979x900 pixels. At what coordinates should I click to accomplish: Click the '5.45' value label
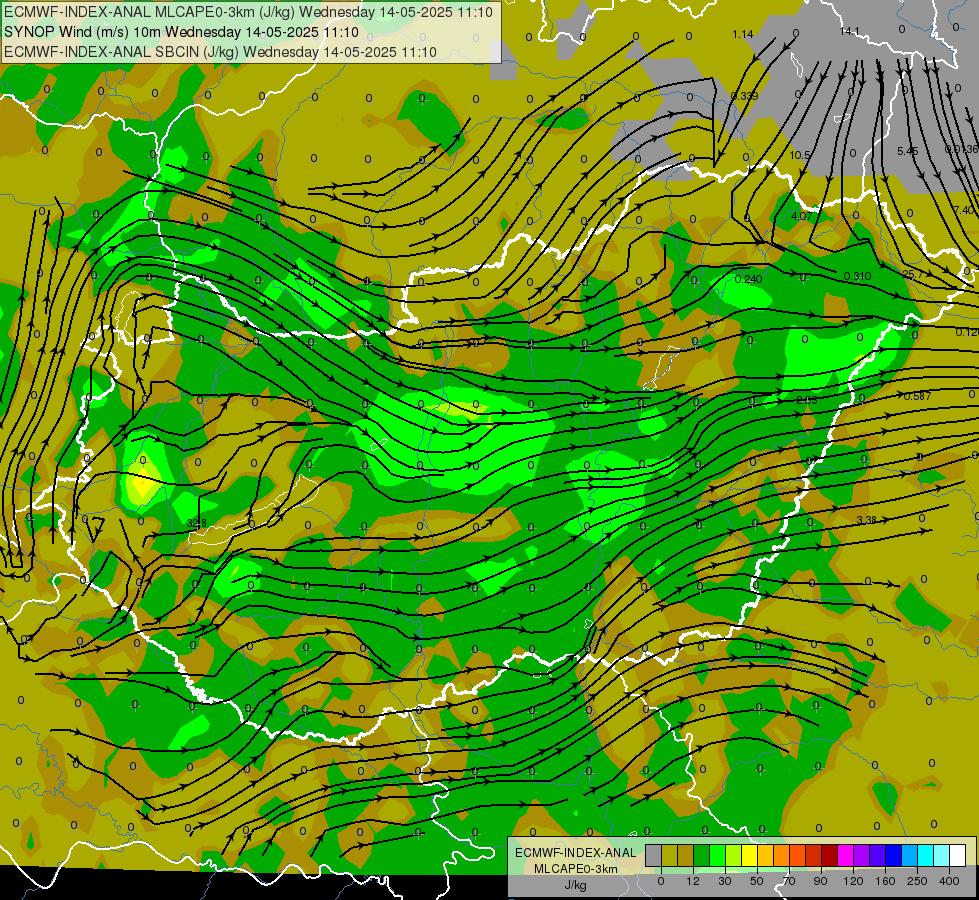pos(908,151)
